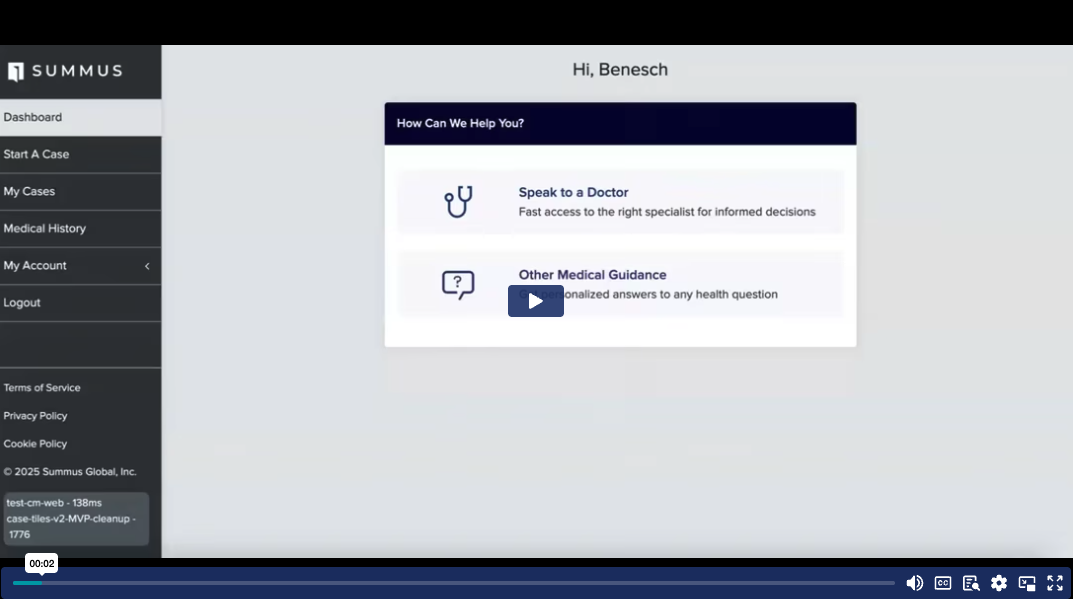The image size is (1073, 599).
Task: Open the Dashboard menu item
Action: pos(33,117)
